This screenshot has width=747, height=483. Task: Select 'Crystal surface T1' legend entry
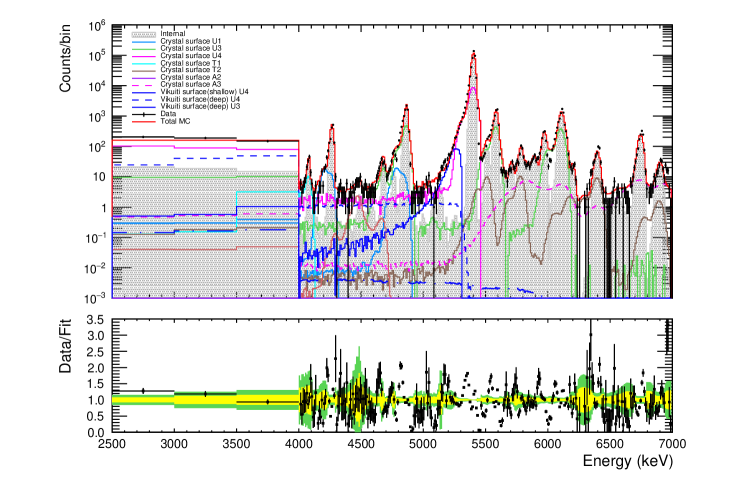click(191, 63)
